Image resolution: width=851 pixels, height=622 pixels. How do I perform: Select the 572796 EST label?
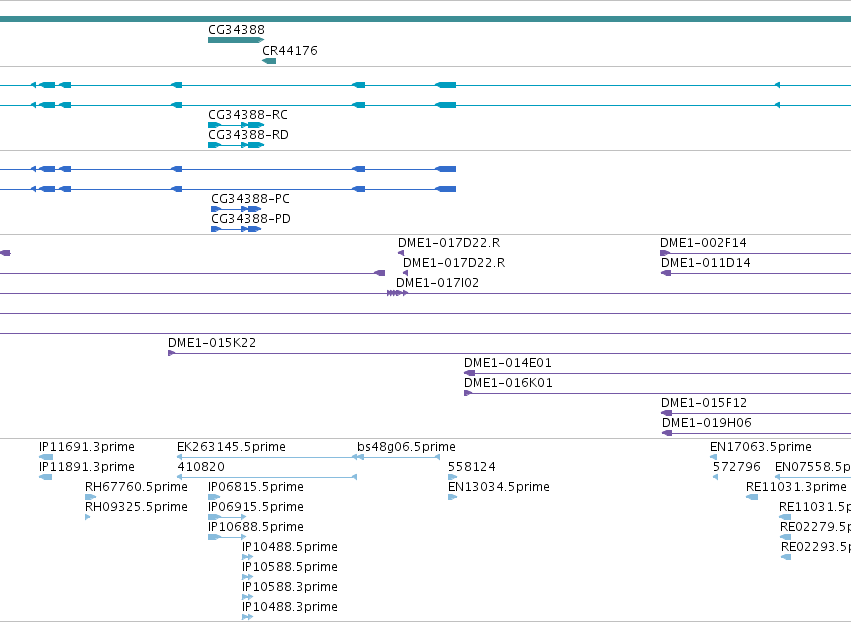pyautogui.click(x=736, y=467)
